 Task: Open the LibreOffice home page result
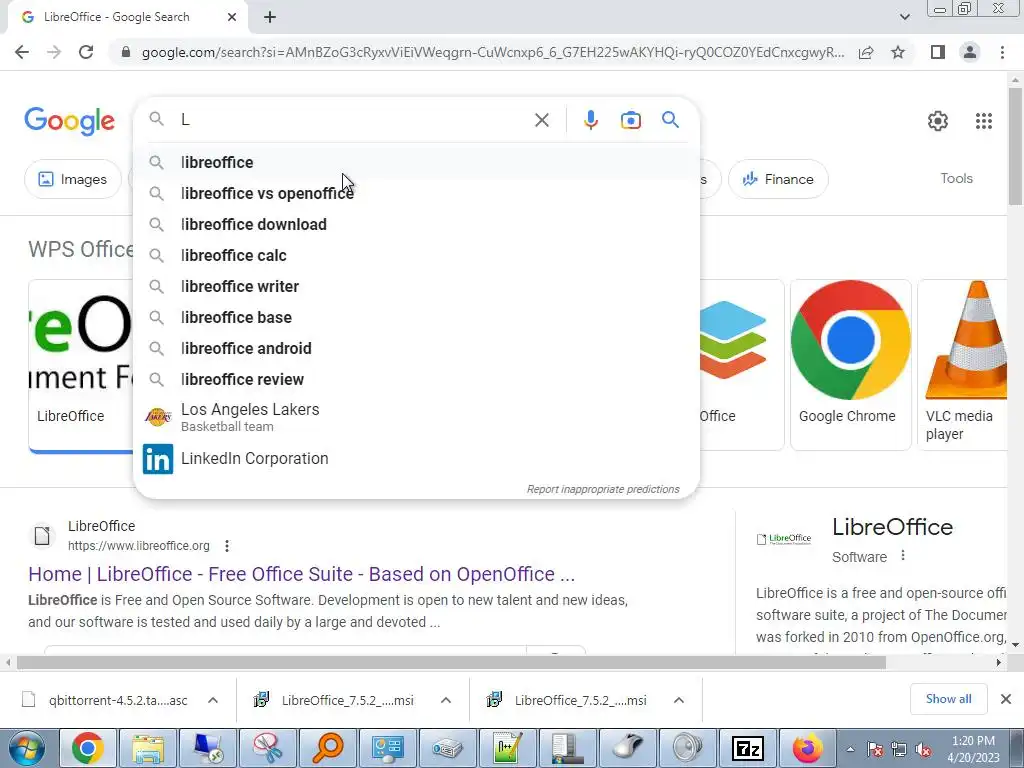tap(301, 574)
